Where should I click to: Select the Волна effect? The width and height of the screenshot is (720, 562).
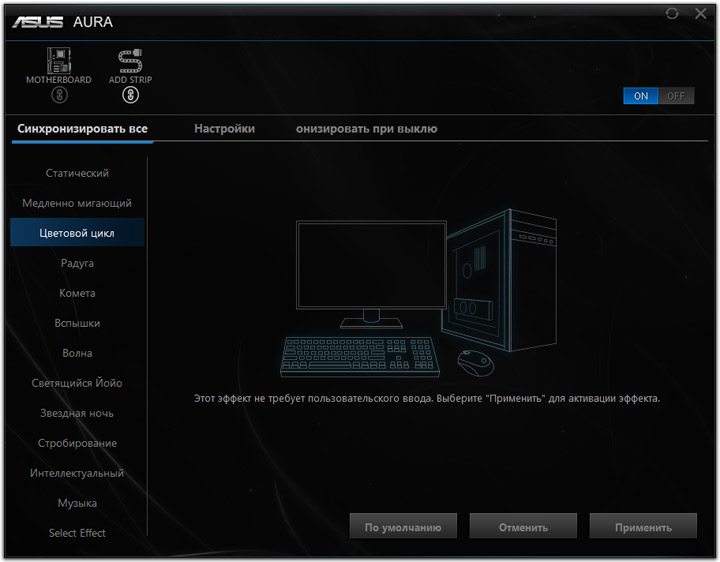pyautogui.click(x=77, y=353)
